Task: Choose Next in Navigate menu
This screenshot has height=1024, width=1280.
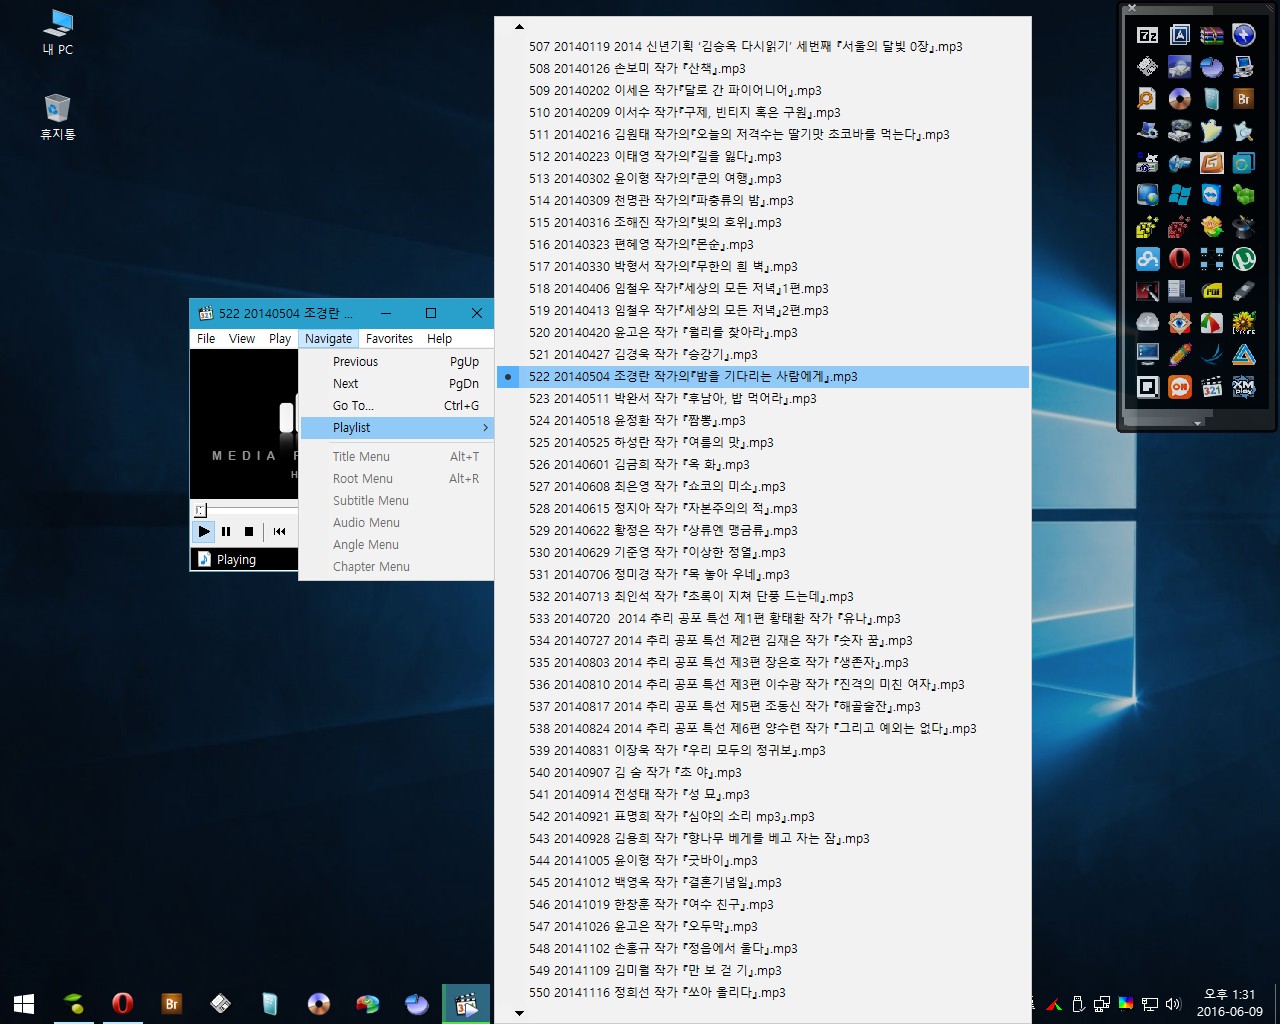Action: click(x=397, y=384)
